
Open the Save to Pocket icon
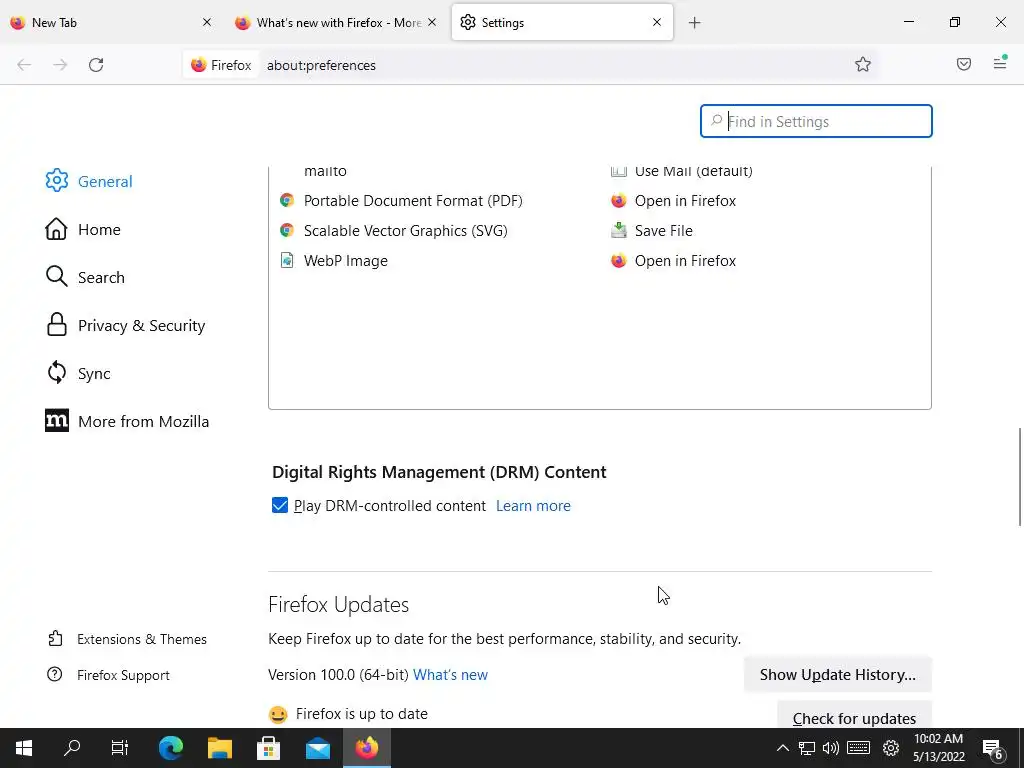click(963, 64)
